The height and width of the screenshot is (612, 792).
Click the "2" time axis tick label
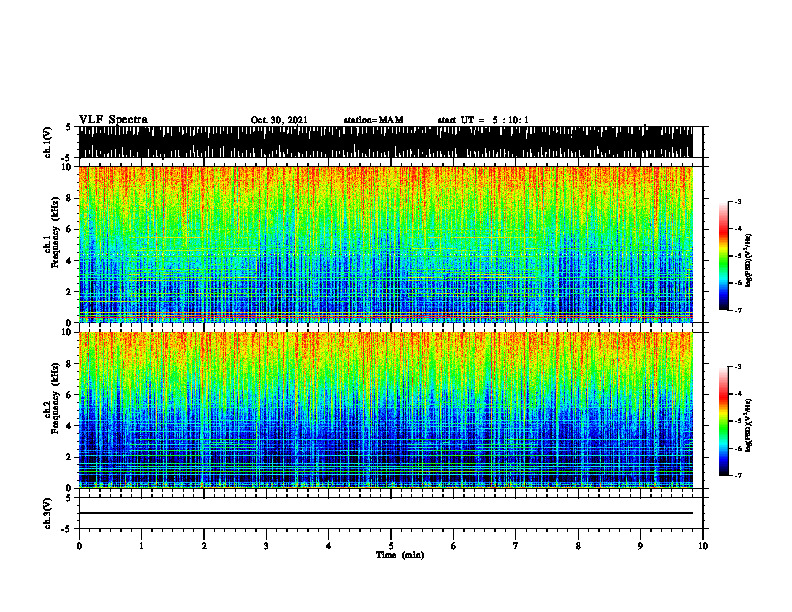tap(204, 546)
